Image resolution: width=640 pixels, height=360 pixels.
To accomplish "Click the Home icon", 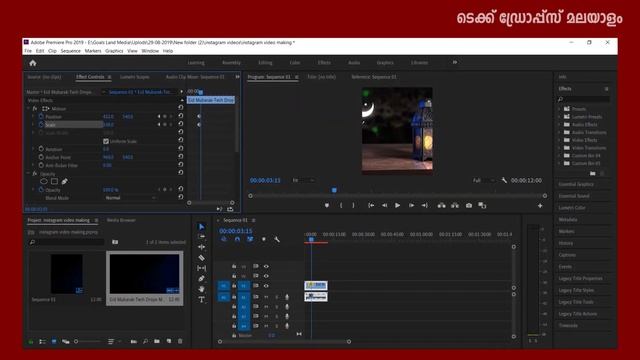I will (x=33, y=63).
